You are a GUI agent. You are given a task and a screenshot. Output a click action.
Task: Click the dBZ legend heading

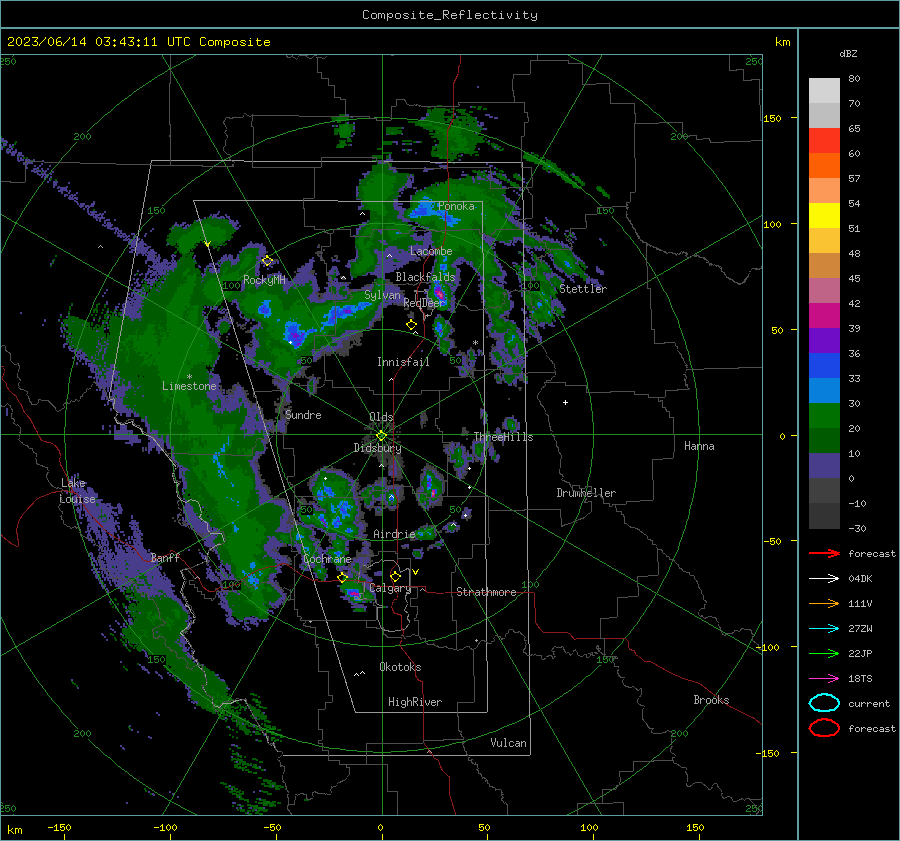[x=848, y=53]
